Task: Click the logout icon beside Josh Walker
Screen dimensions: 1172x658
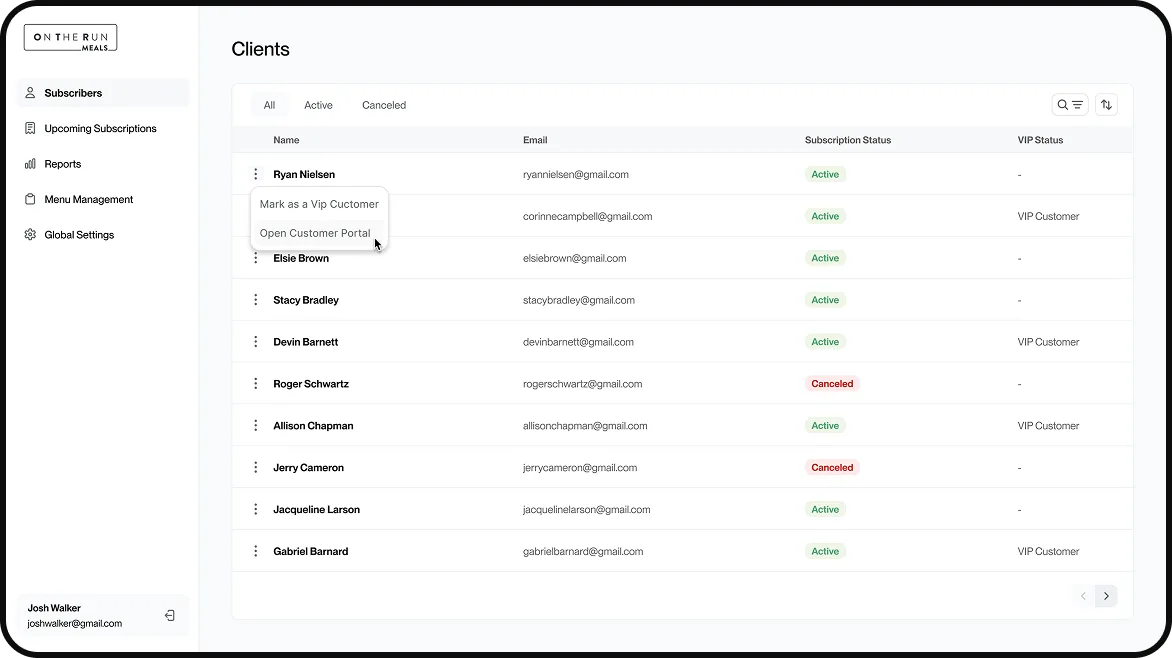Action: [170, 615]
